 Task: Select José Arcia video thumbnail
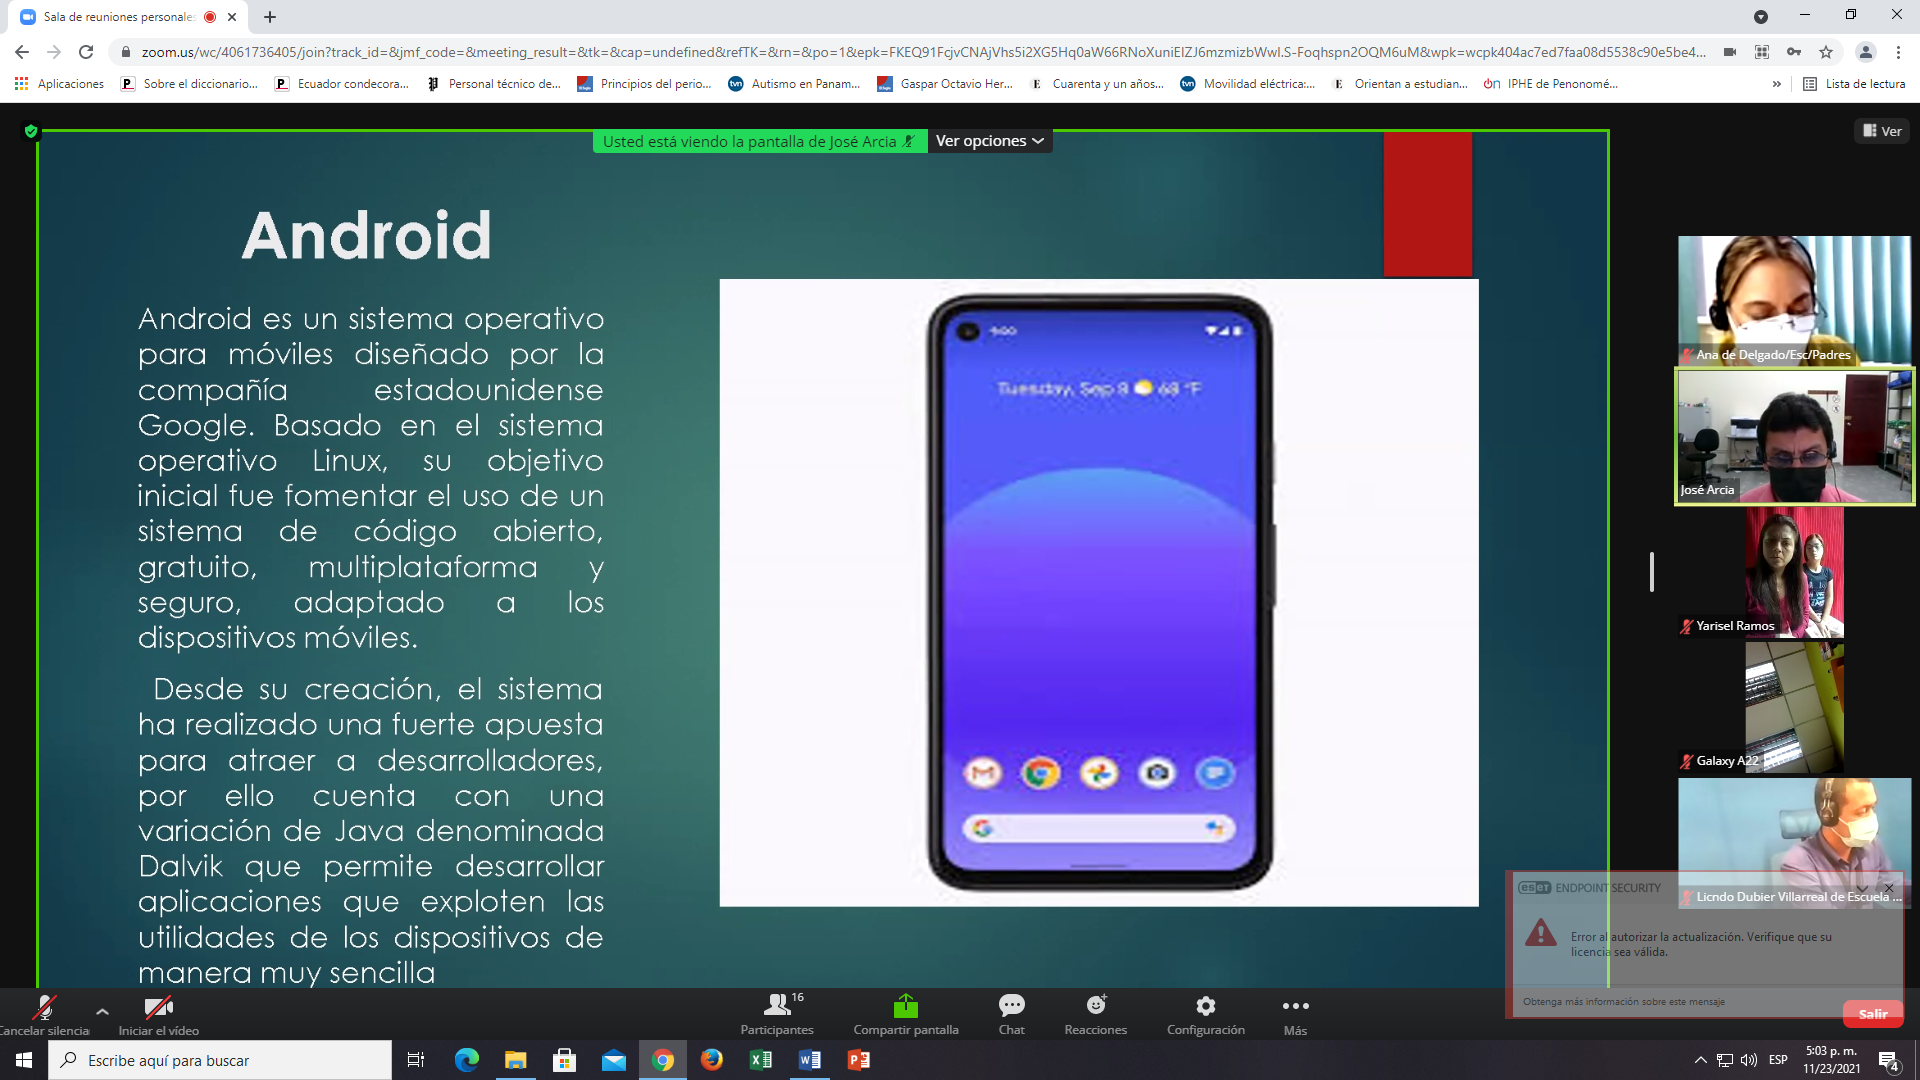1794,436
